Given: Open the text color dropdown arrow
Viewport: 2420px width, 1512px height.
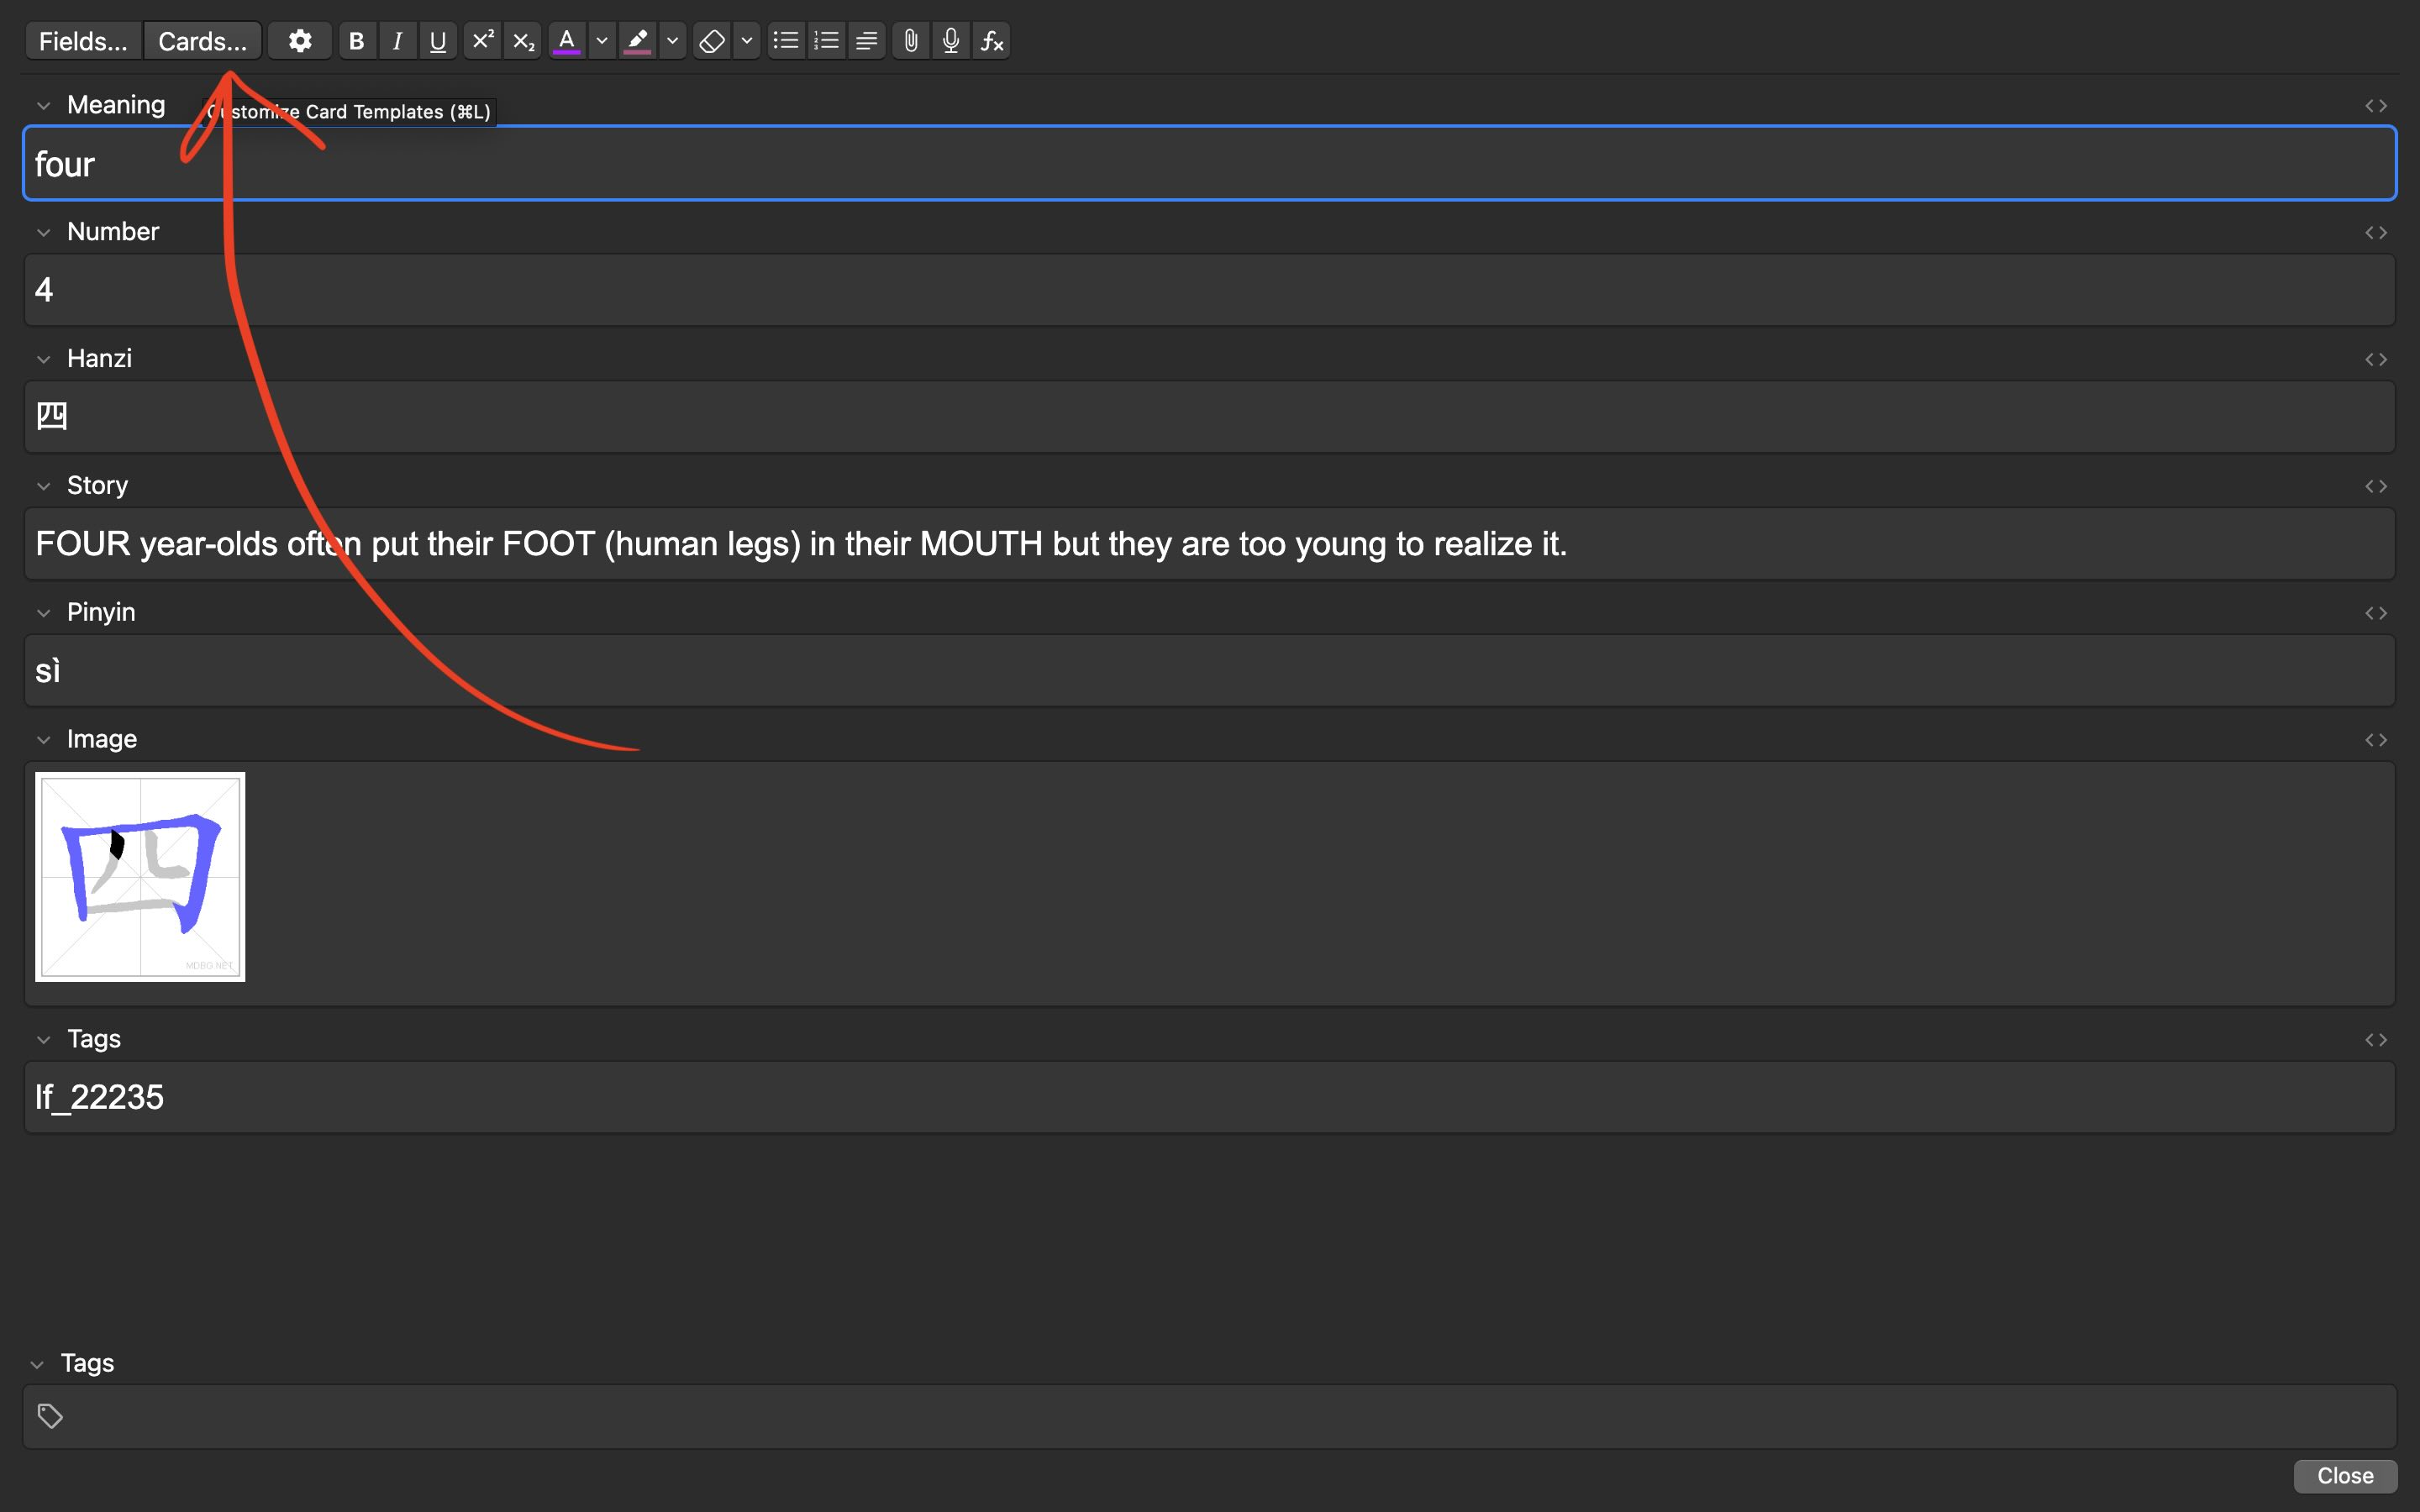Looking at the screenshot, I should (601, 40).
